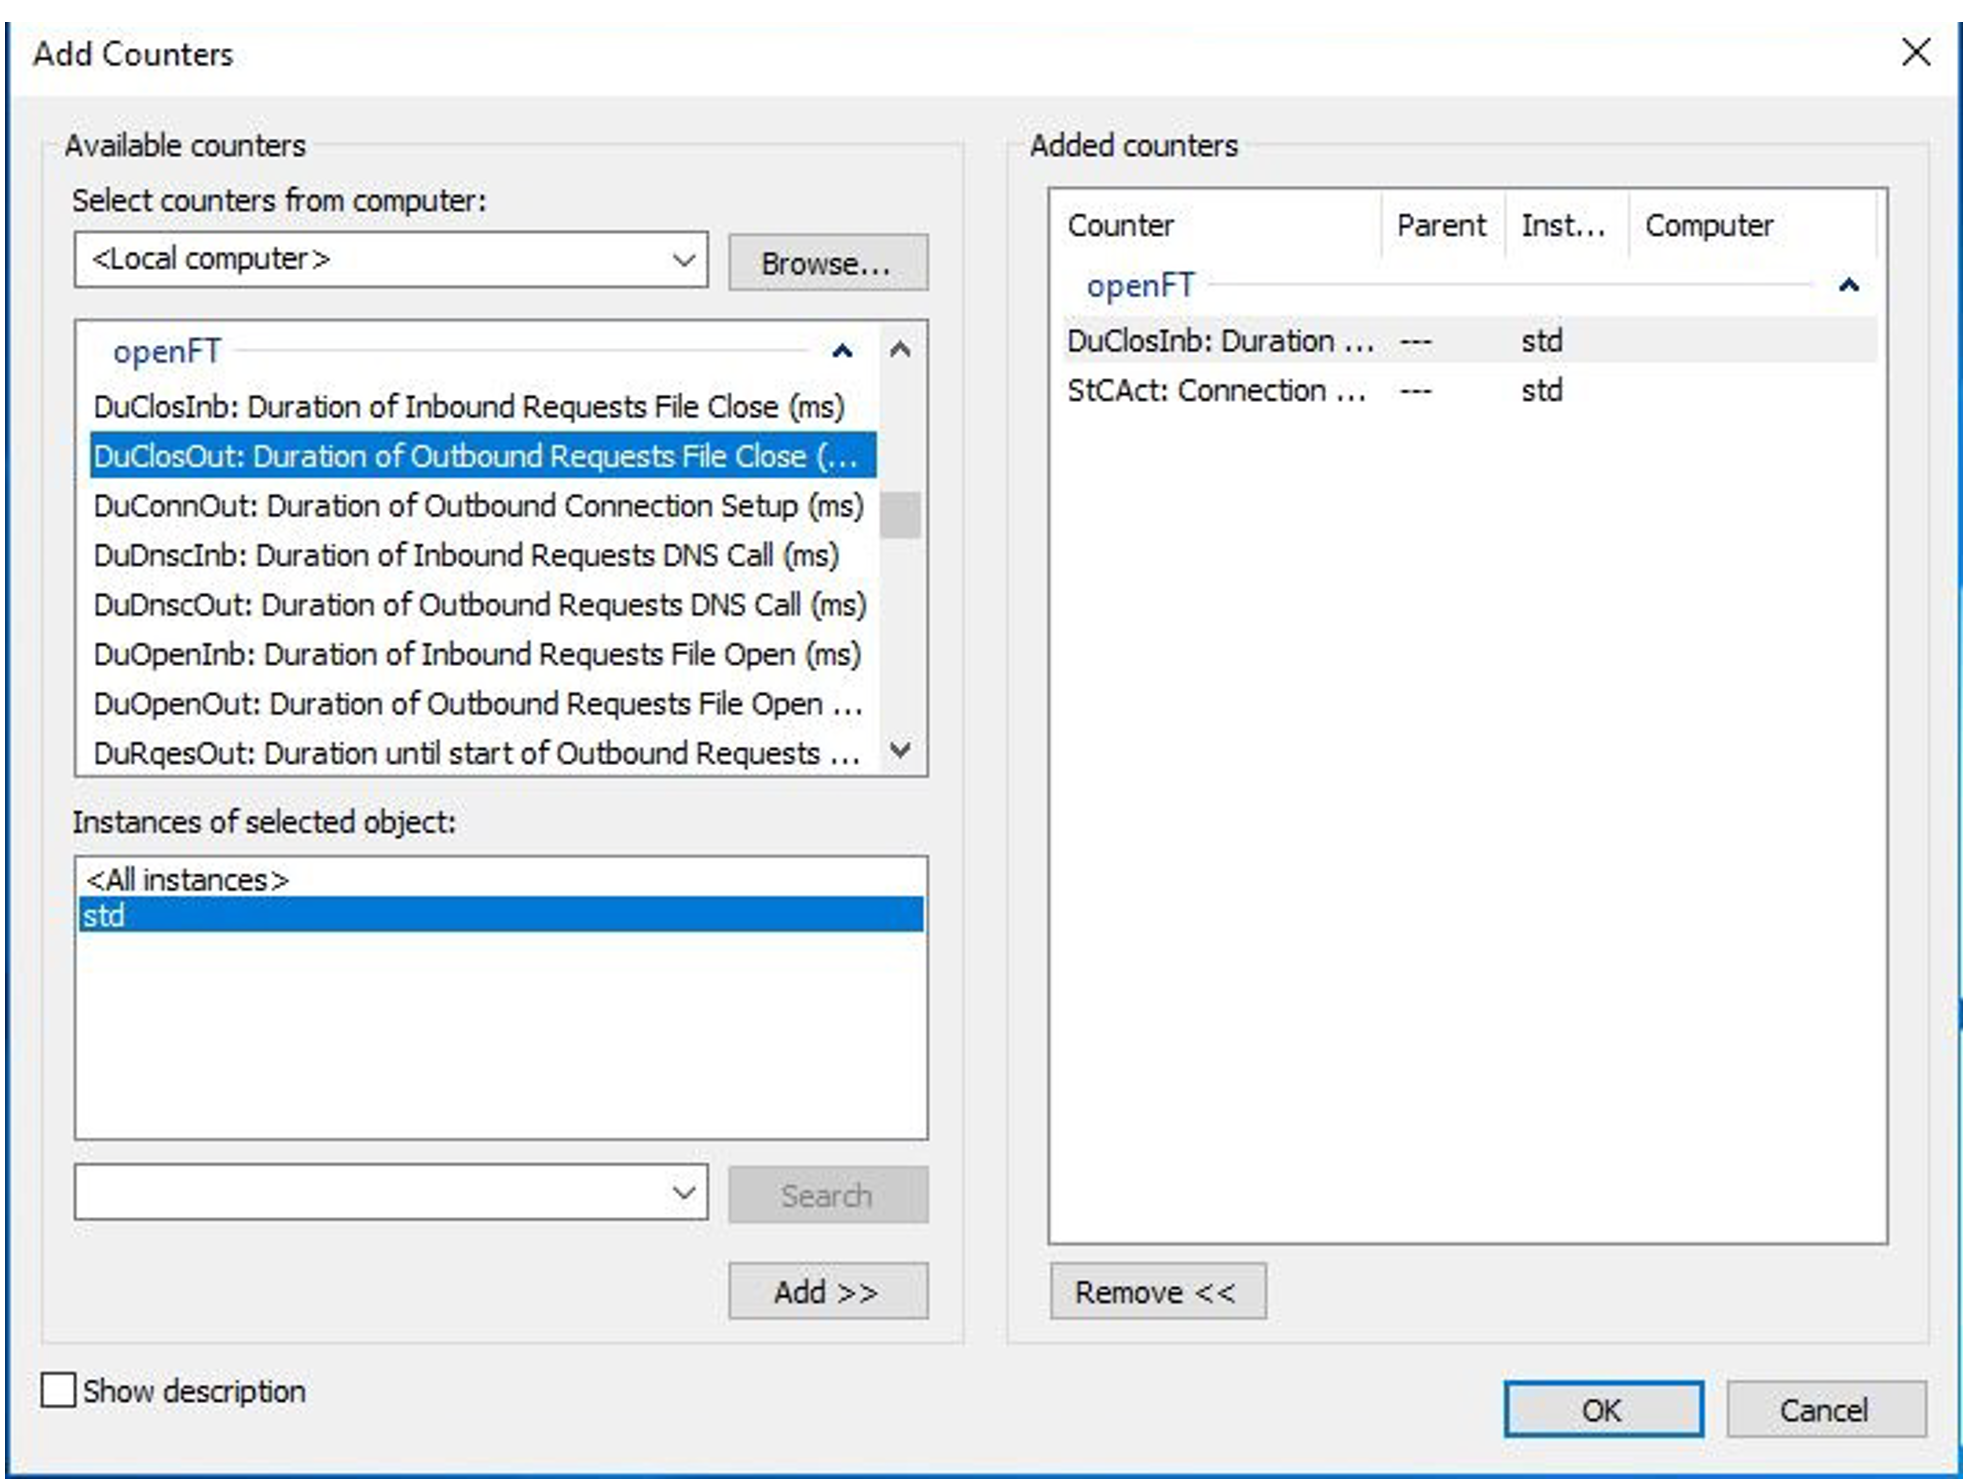Collapse the openFT group in Added counters
This screenshot has height=1484, width=1968.
click(1848, 286)
